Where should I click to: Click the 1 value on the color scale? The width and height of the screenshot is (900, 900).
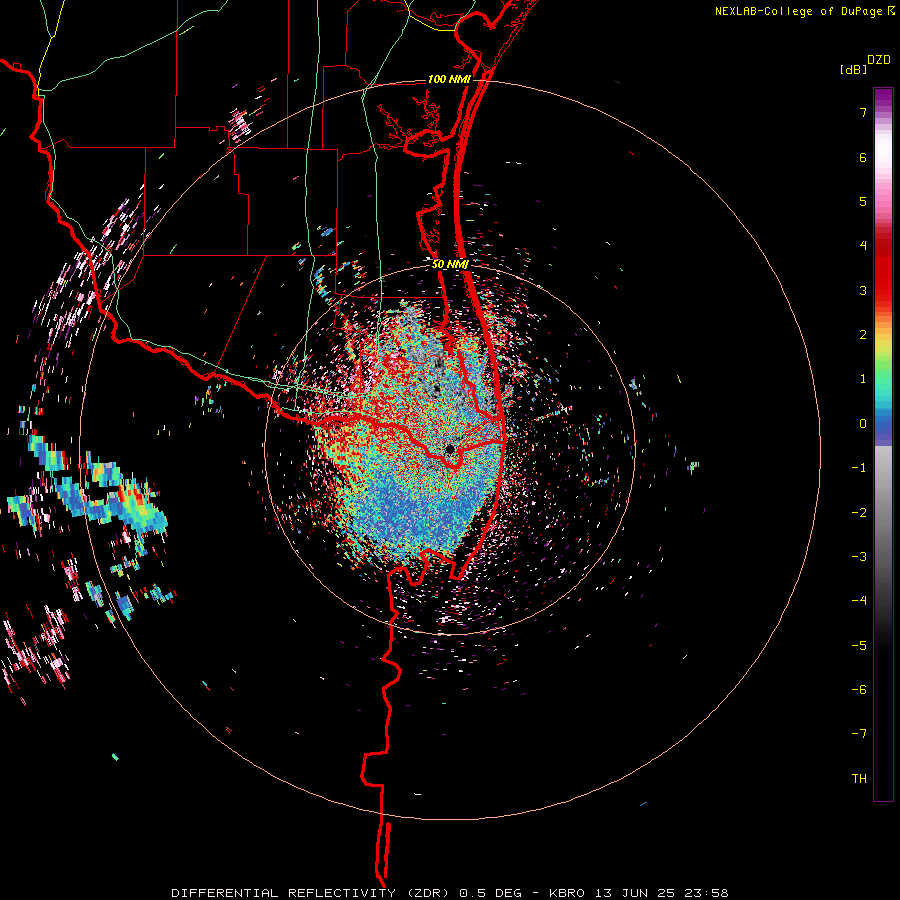[x=863, y=379]
